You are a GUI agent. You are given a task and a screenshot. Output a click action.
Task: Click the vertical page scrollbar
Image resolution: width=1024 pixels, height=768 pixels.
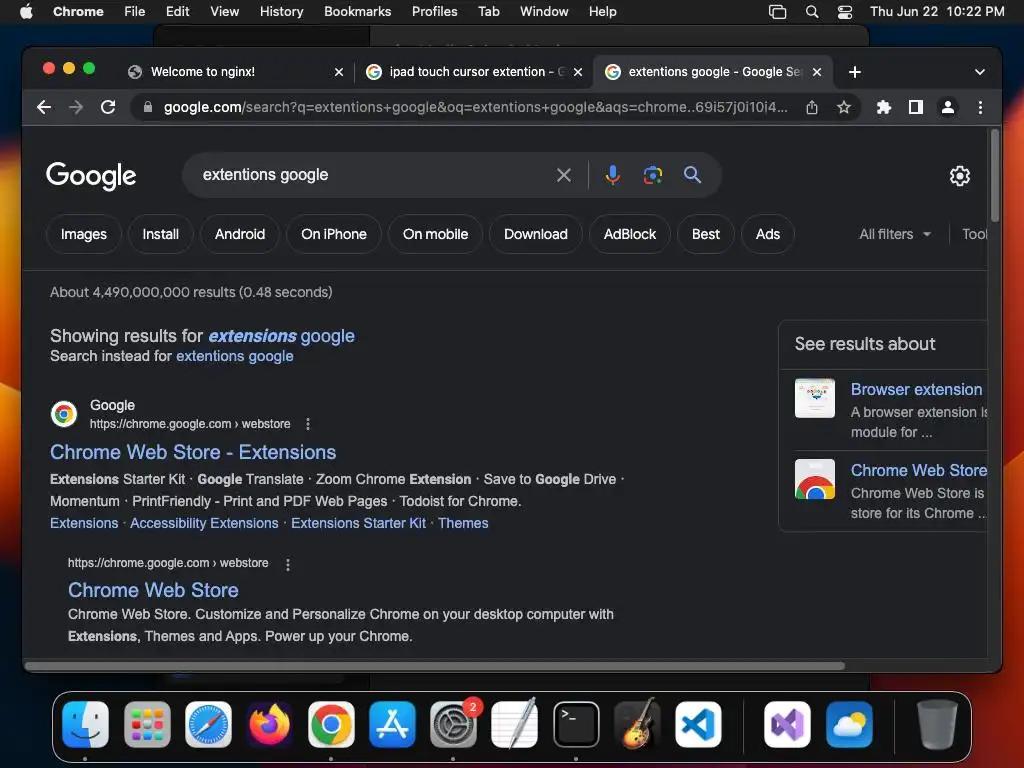click(995, 176)
